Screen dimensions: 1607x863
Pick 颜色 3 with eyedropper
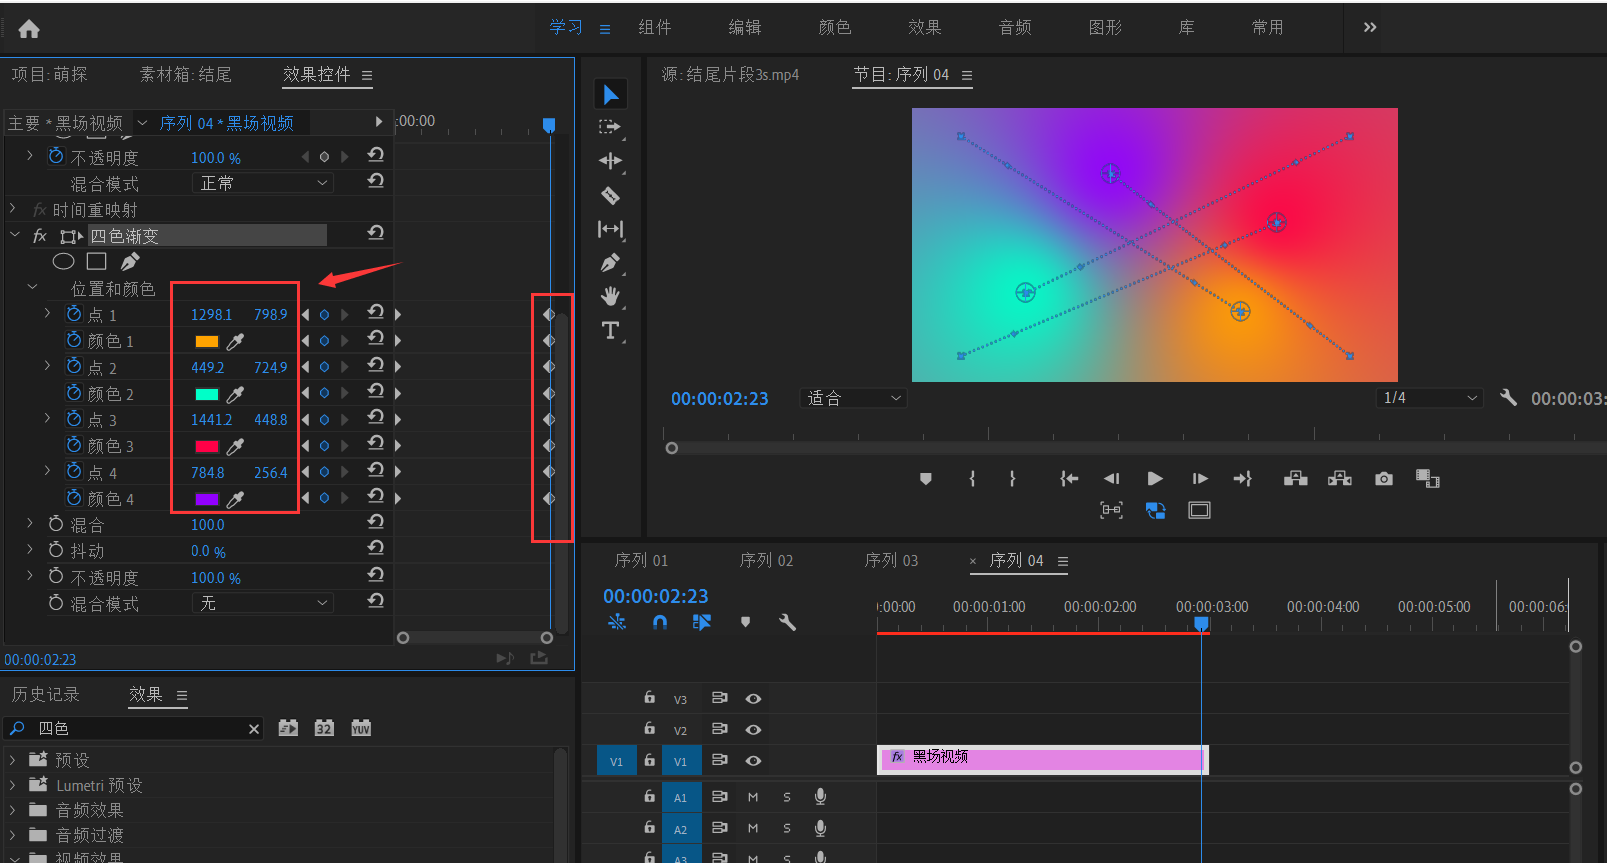click(235, 447)
